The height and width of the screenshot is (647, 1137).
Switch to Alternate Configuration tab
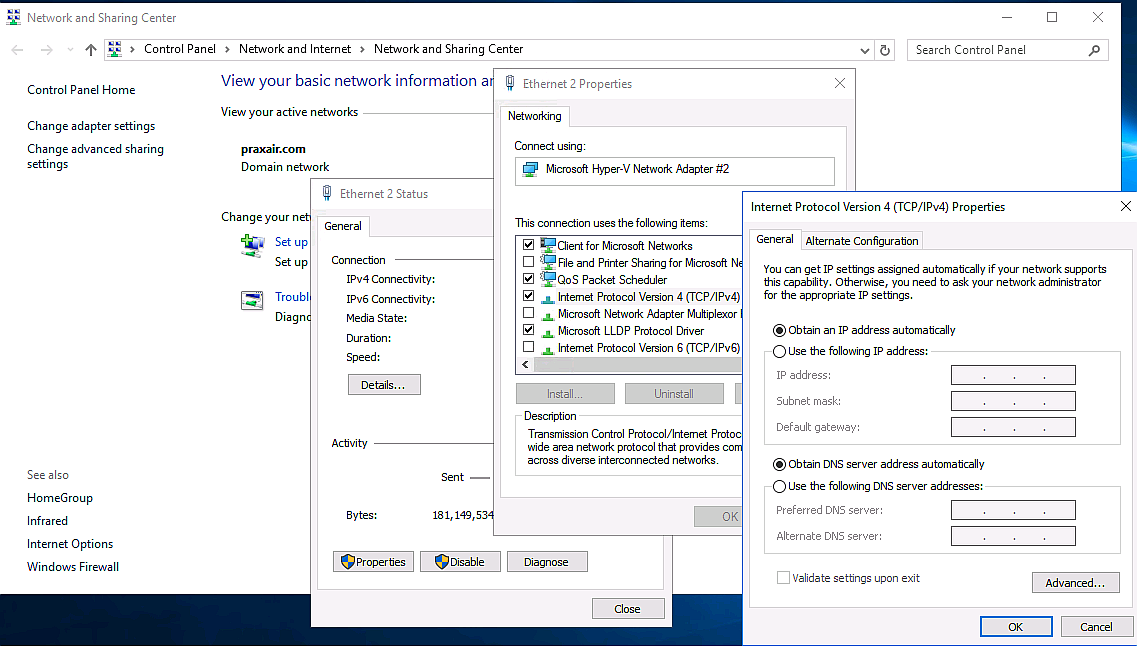pyautogui.click(x=861, y=241)
